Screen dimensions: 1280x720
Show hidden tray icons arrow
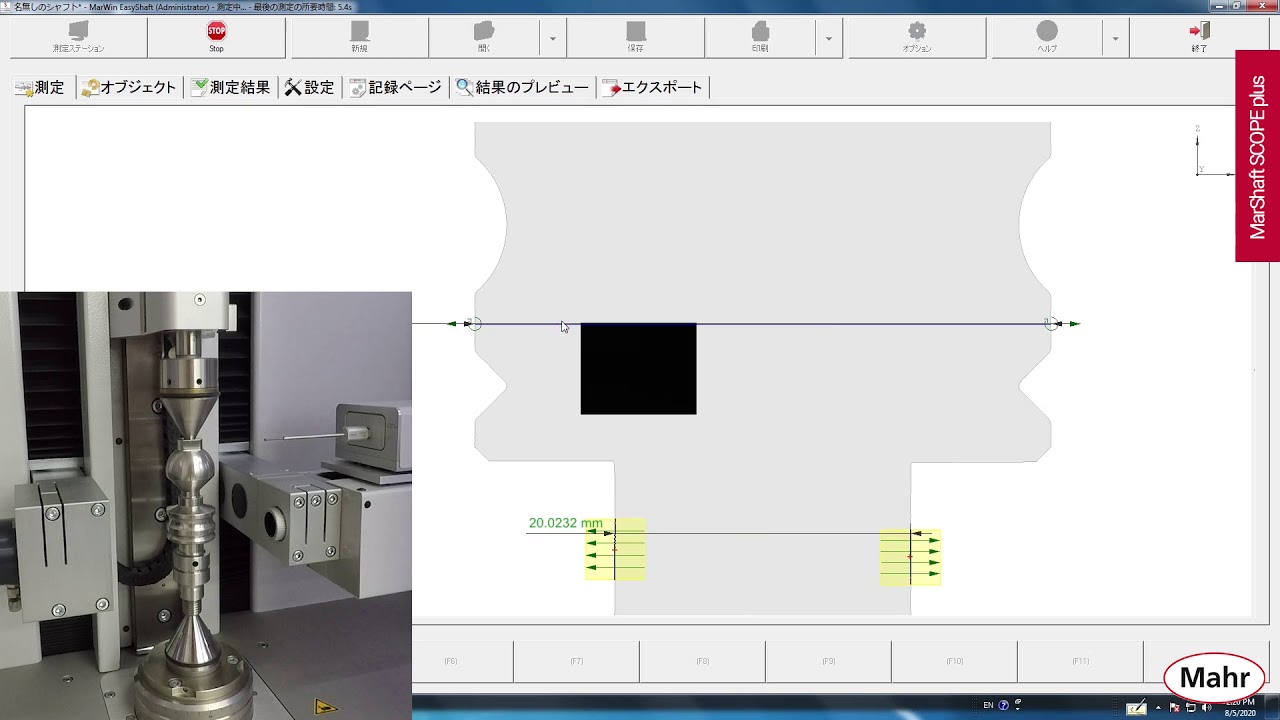(1160, 708)
